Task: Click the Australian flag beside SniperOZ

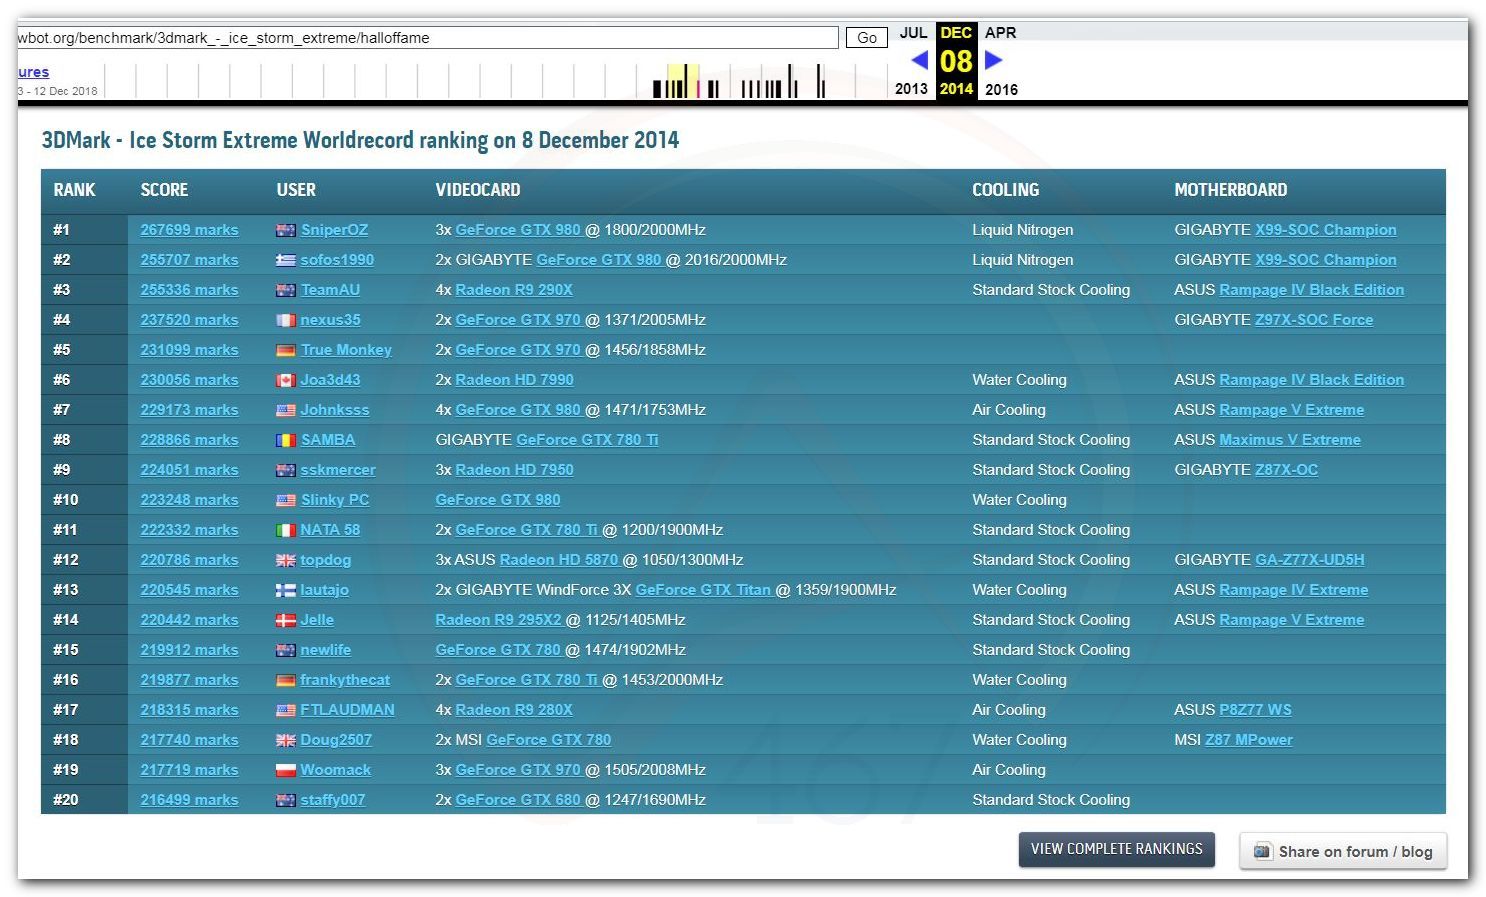Action: (x=286, y=230)
